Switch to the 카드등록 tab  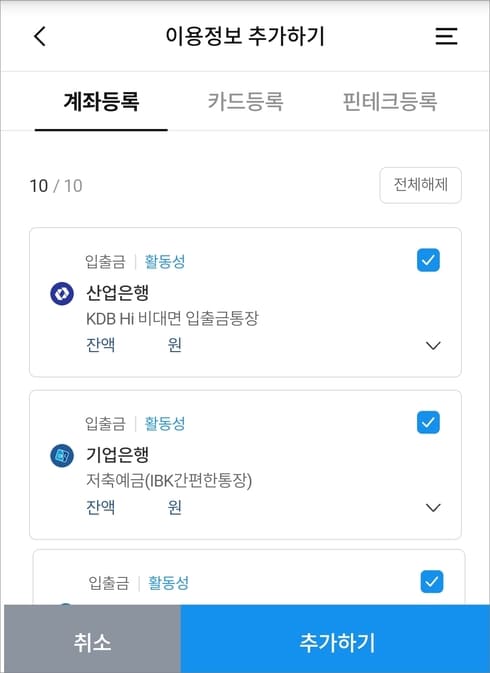click(245, 102)
